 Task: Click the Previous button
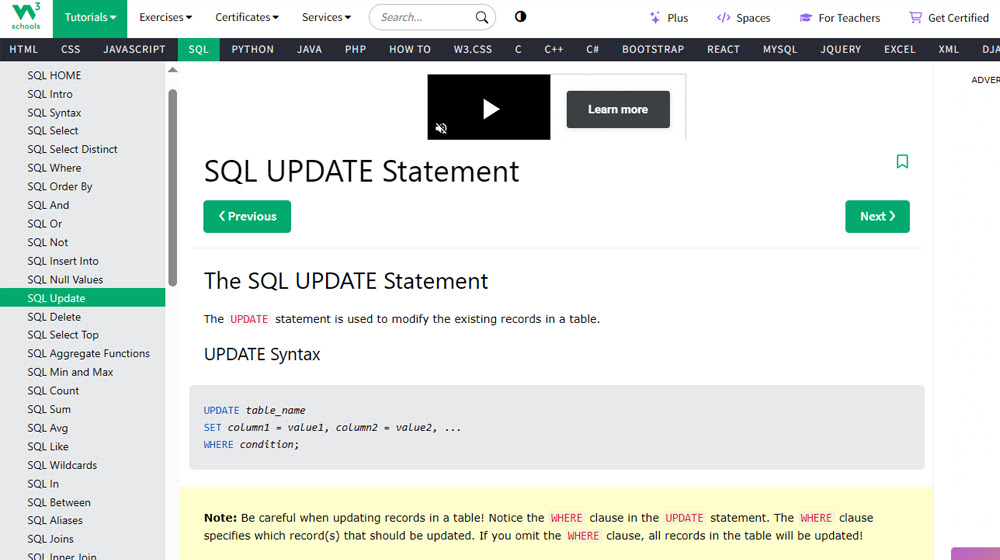(x=247, y=216)
